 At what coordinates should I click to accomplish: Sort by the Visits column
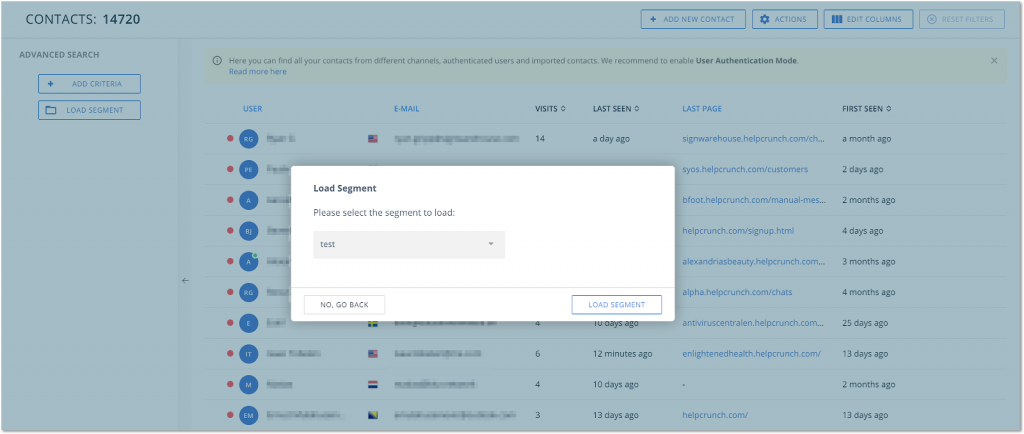click(550, 109)
